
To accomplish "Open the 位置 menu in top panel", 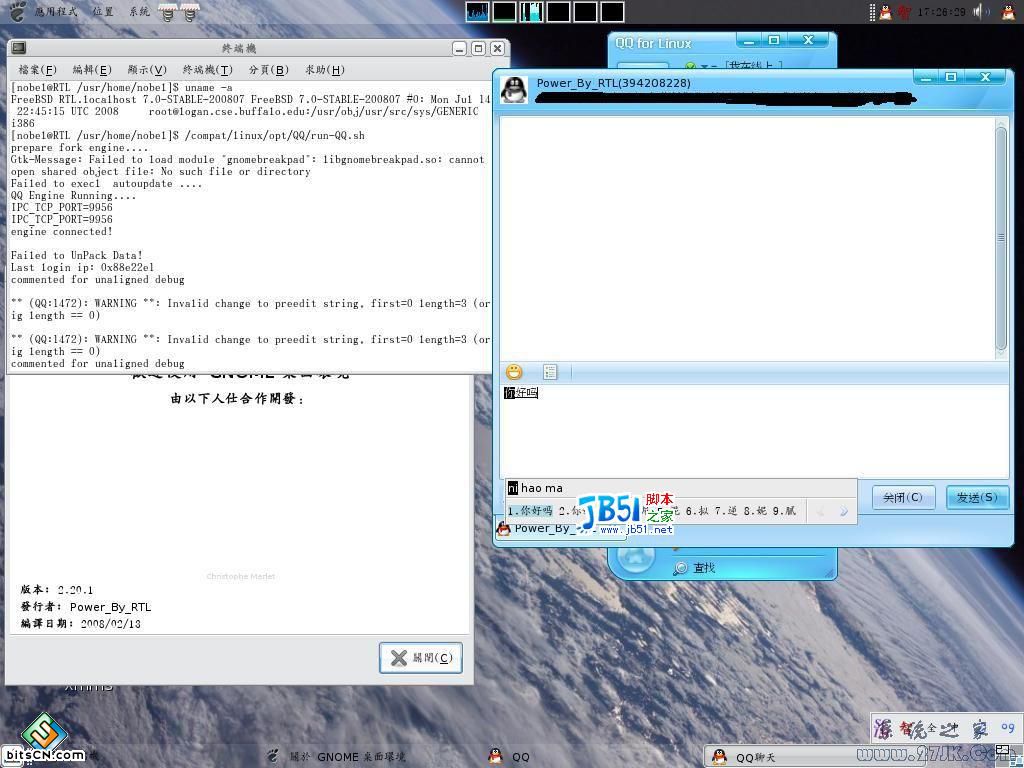I will tap(103, 12).
